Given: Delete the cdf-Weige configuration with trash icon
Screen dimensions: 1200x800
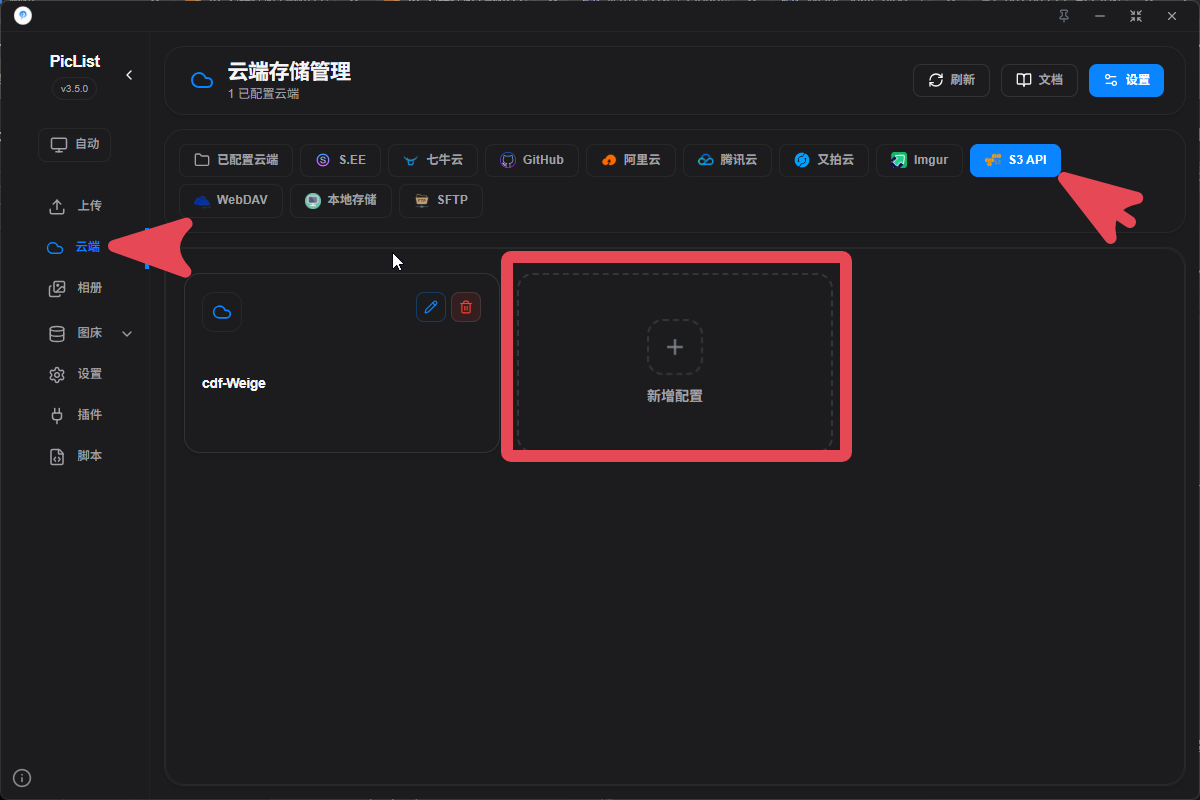Looking at the screenshot, I should point(466,307).
